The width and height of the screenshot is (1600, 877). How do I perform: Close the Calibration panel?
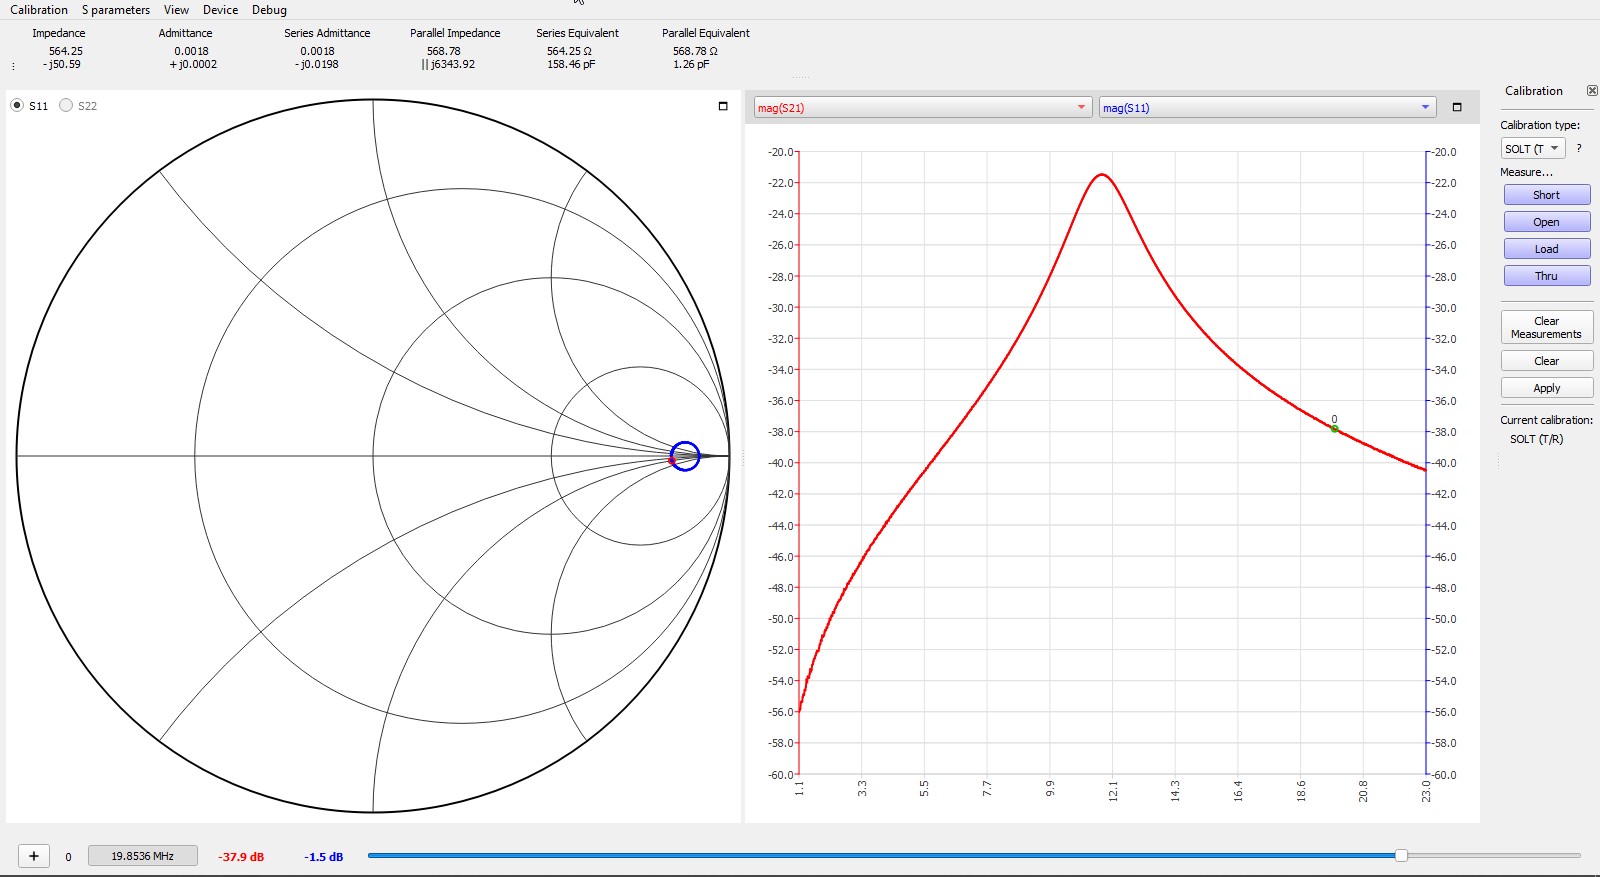click(1592, 90)
